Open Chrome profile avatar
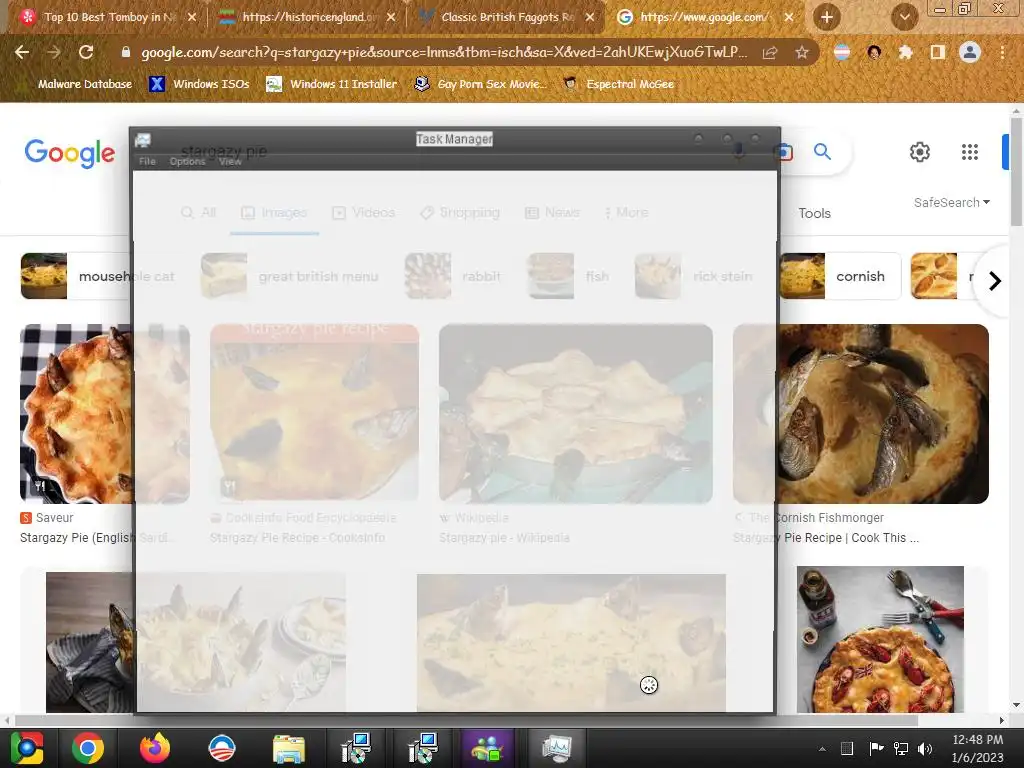This screenshot has width=1024, height=768. [970, 52]
